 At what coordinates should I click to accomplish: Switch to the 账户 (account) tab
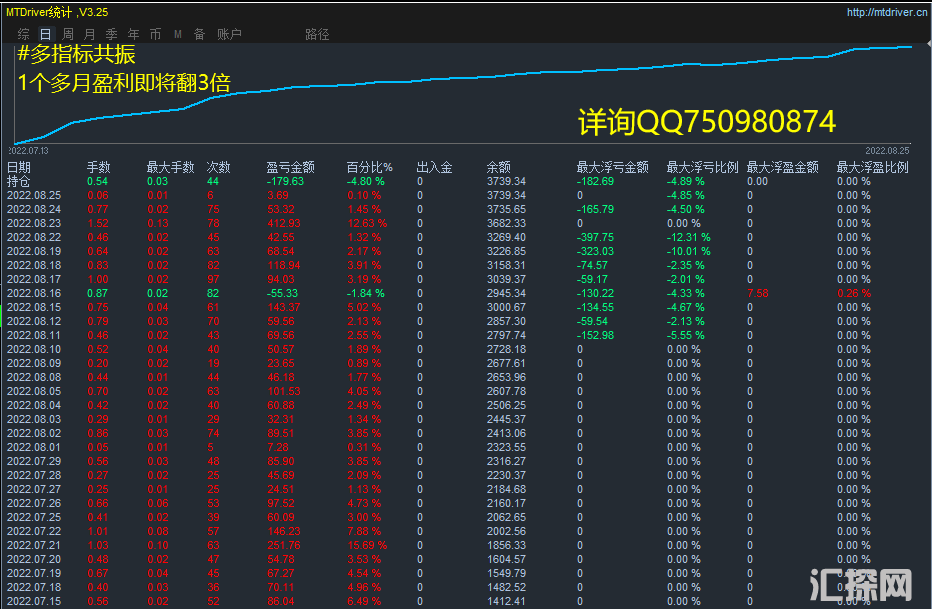click(229, 34)
